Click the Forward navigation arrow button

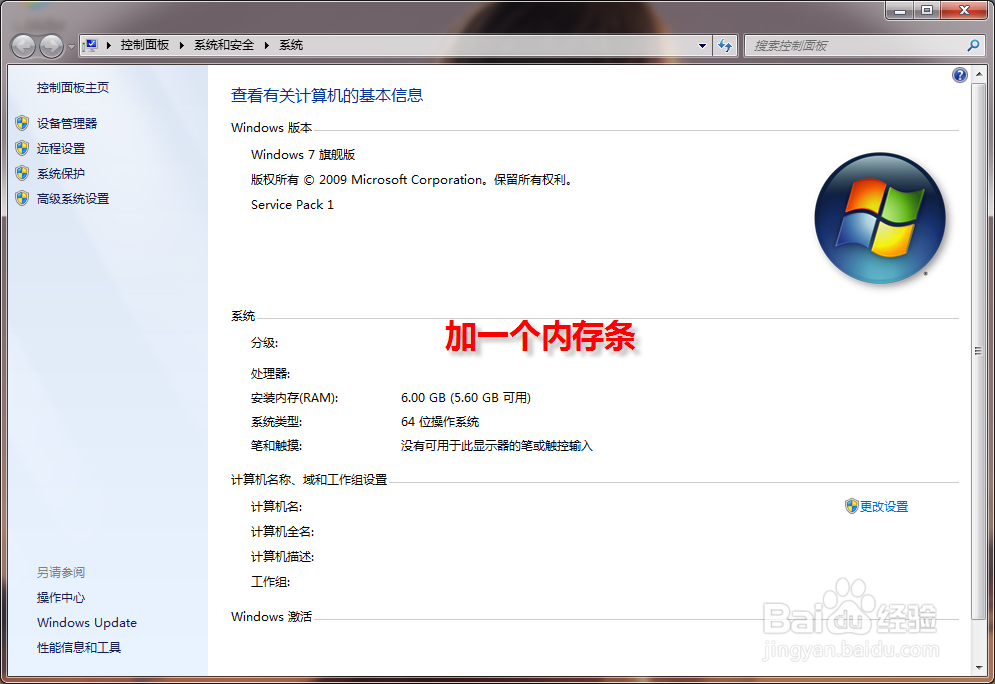(51, 46)
